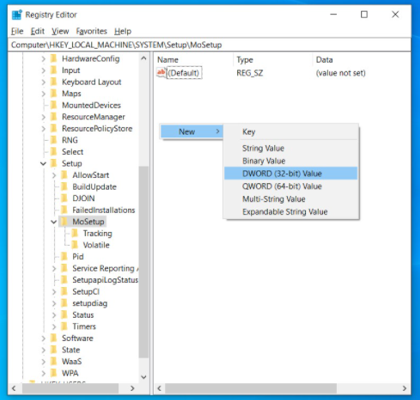Click the Registry Editor app icon in title bar
The height and width of the screenshot is (400, 420).
17,15
